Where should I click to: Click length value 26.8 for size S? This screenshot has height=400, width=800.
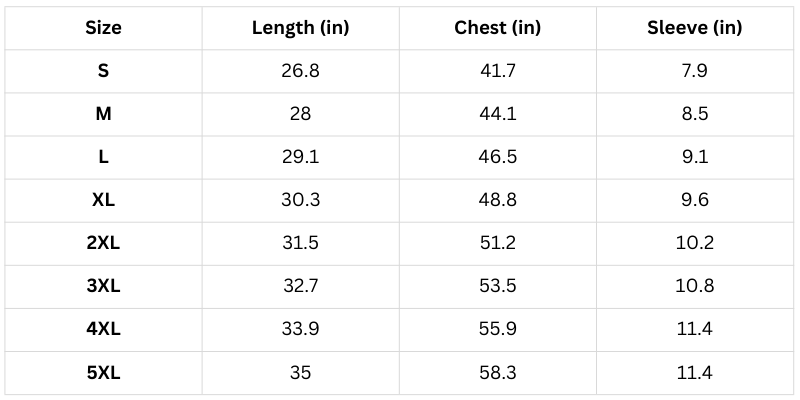tap(300, 71)
